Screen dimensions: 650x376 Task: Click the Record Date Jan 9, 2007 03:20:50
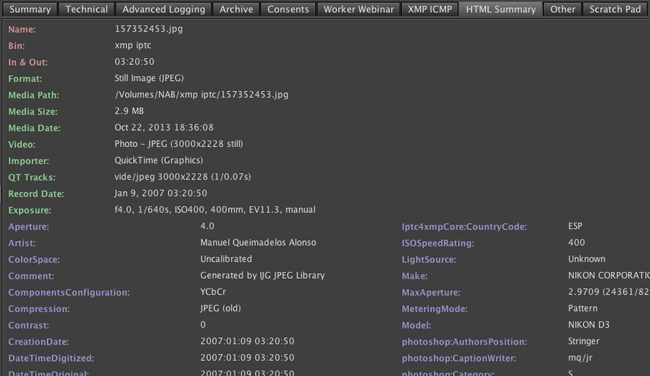[160, 193]
